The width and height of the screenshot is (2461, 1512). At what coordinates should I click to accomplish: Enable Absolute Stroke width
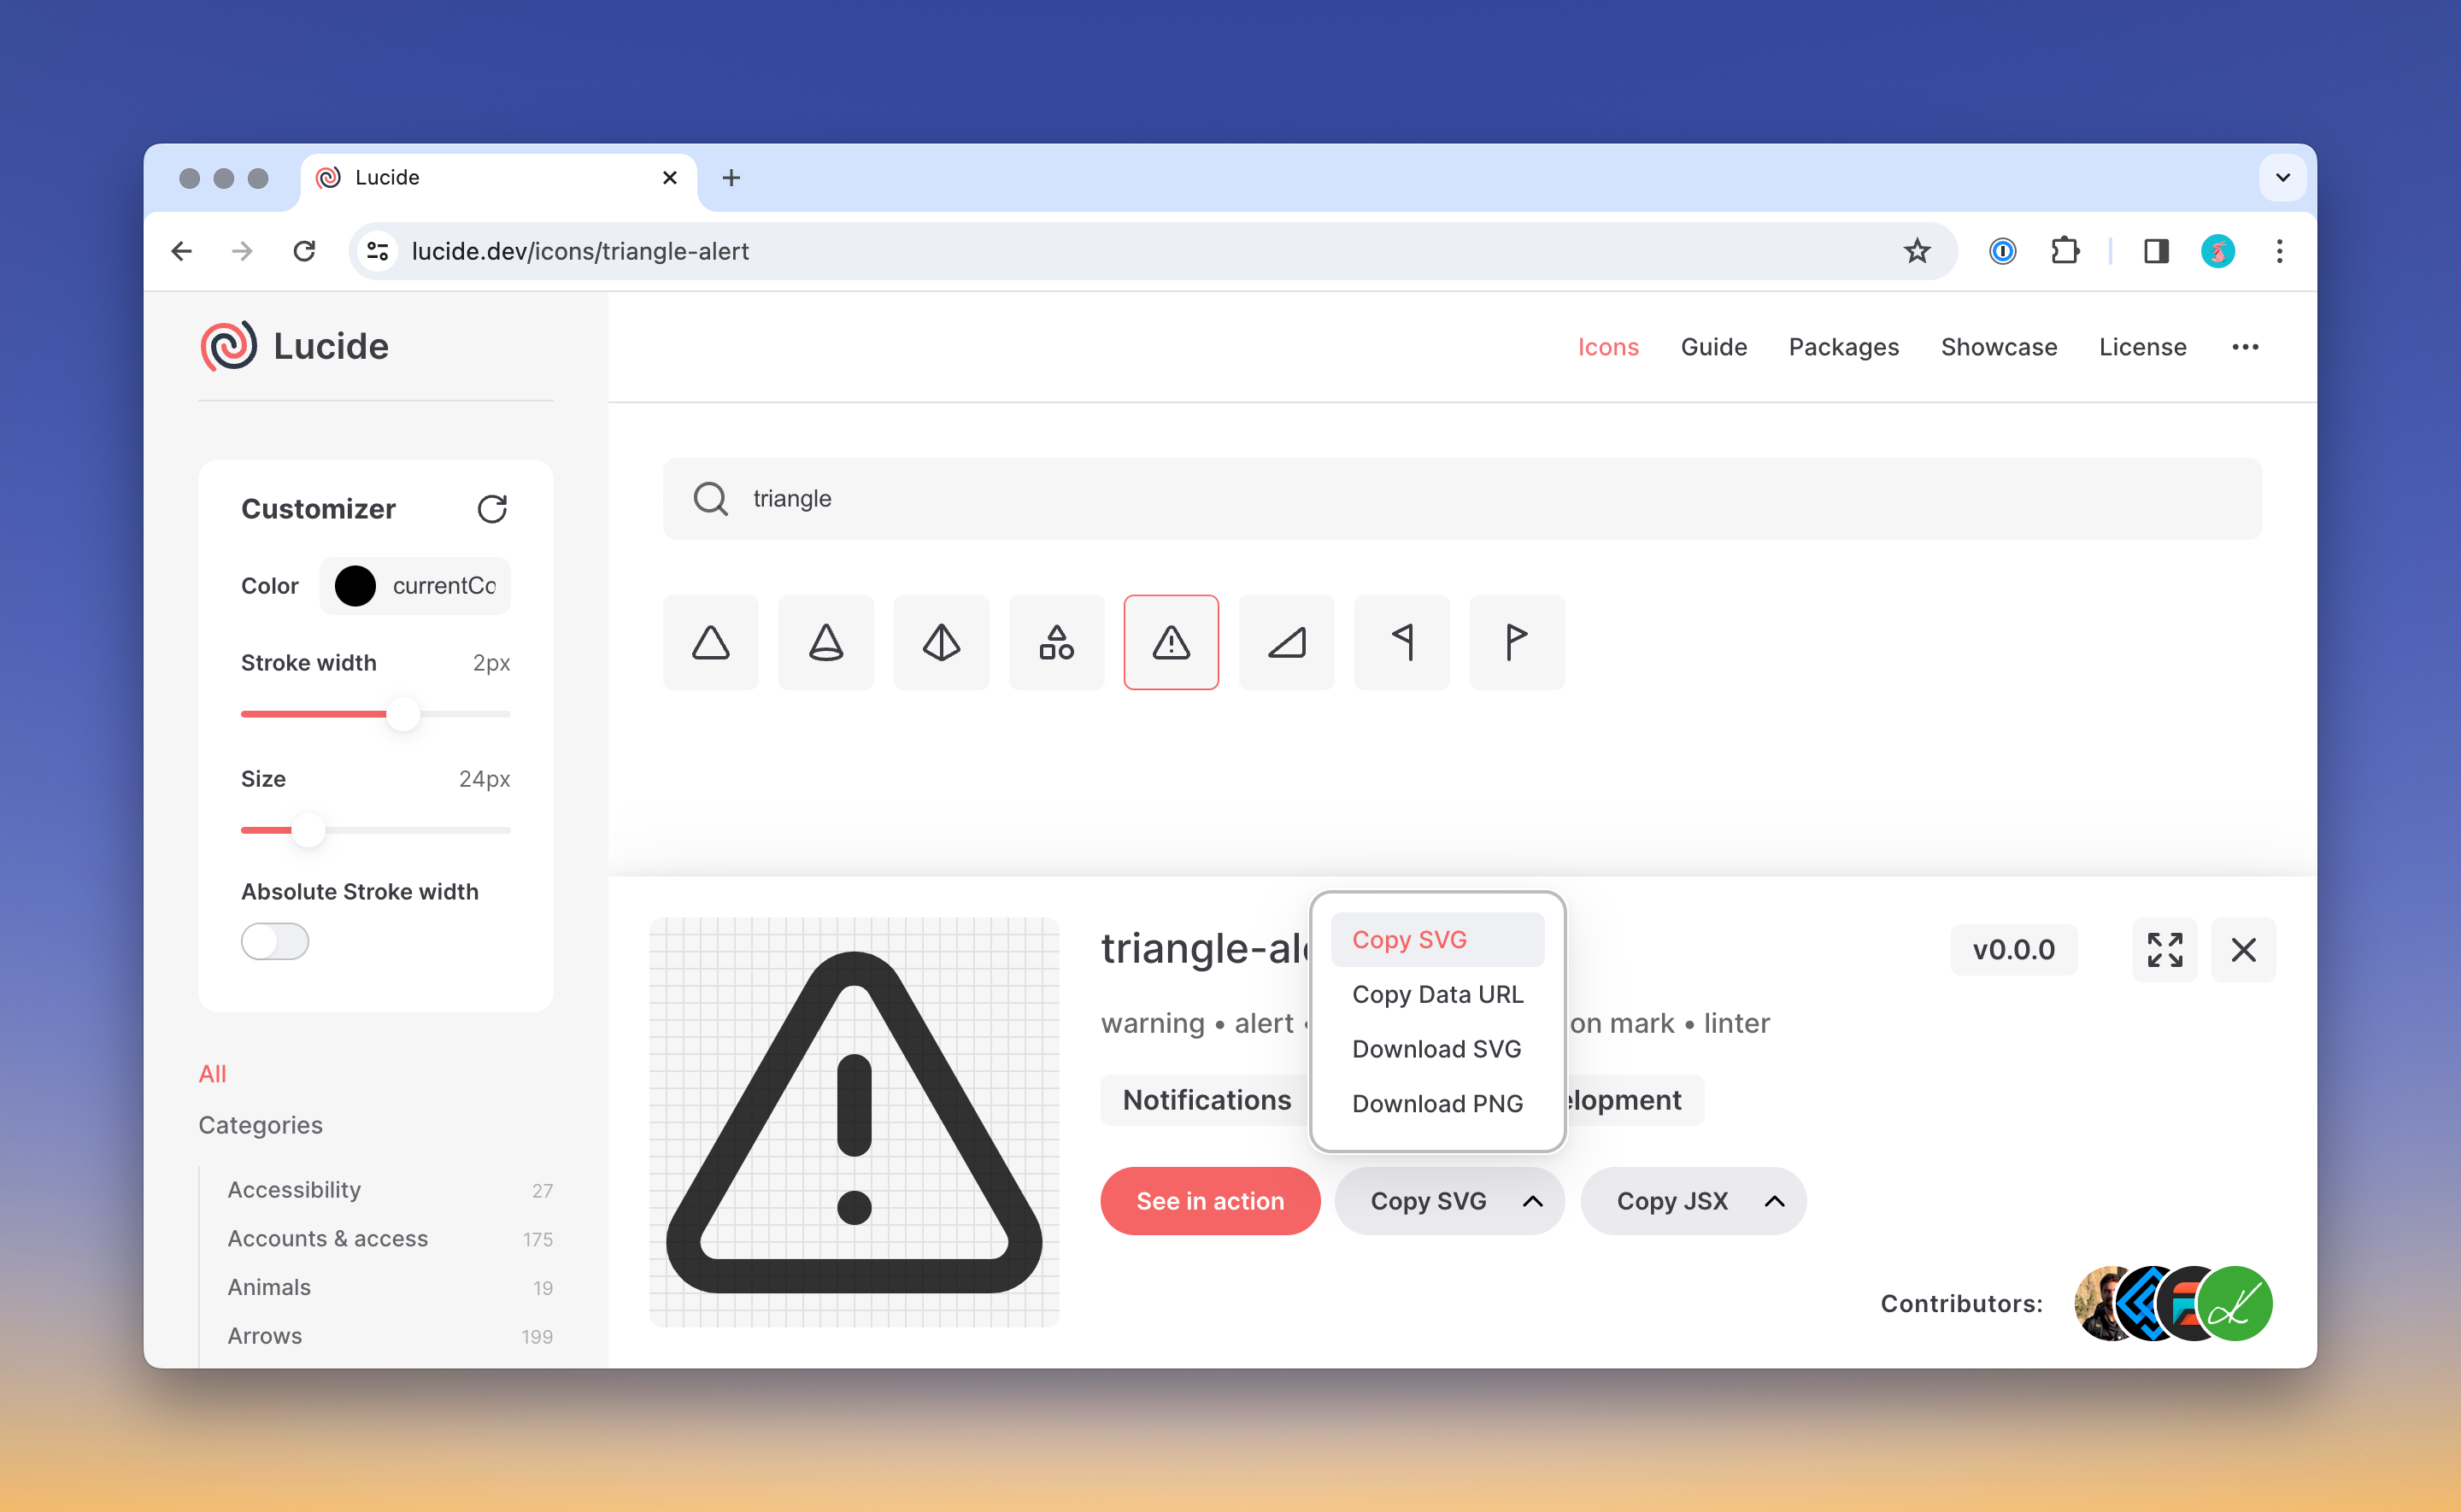click(274, 941)
